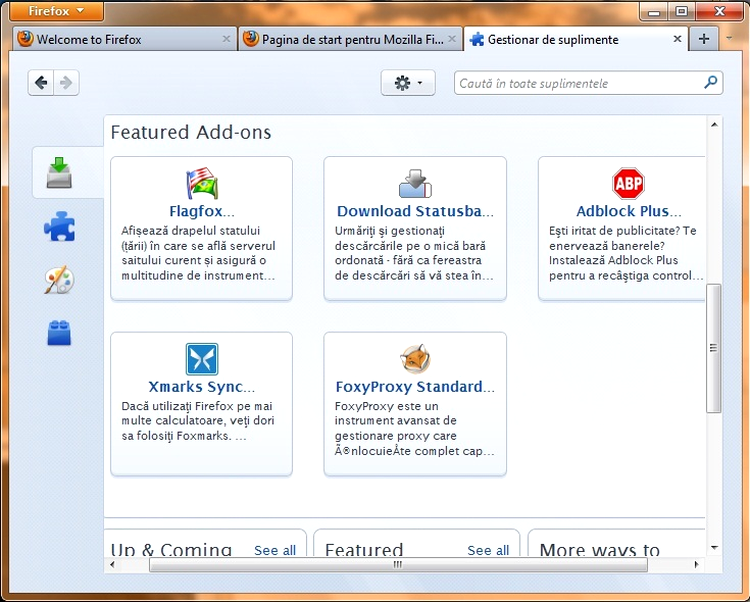
Task: Open the Download Statusbar add-on link
Action: 415,211
